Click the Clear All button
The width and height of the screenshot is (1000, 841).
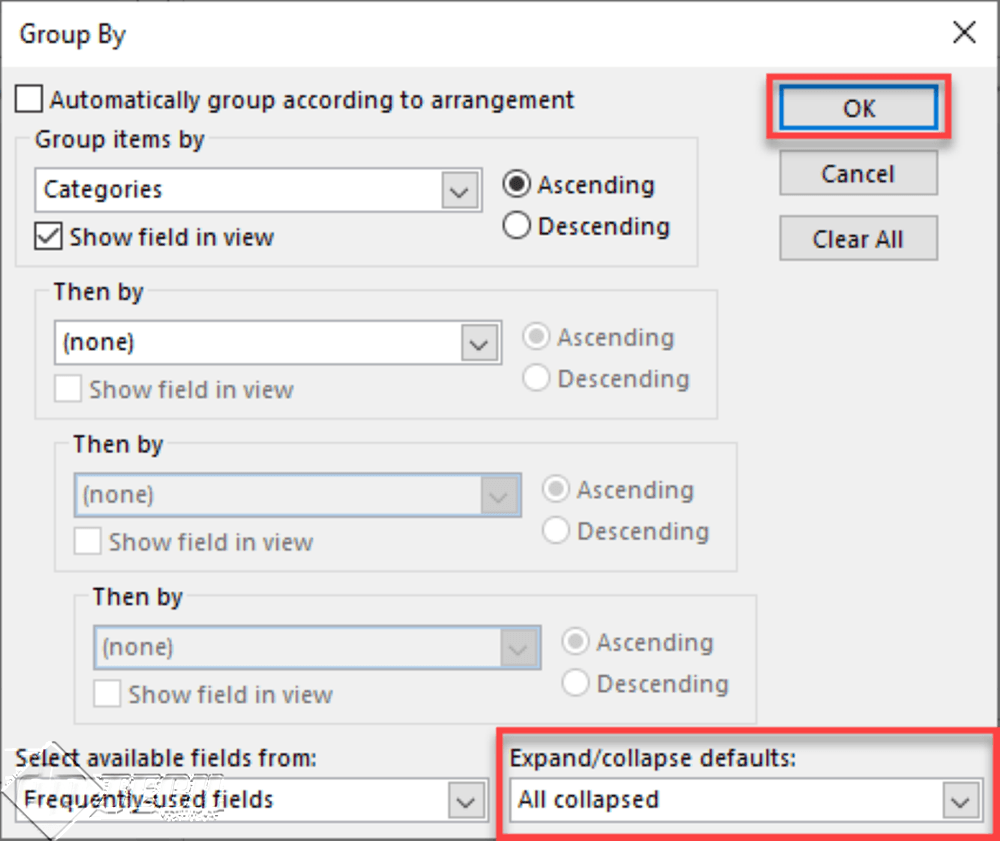(x=858, y=239)
